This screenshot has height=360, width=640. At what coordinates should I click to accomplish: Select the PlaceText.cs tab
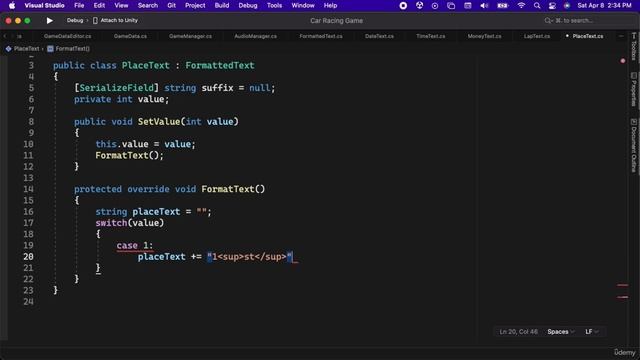(587, 36)
